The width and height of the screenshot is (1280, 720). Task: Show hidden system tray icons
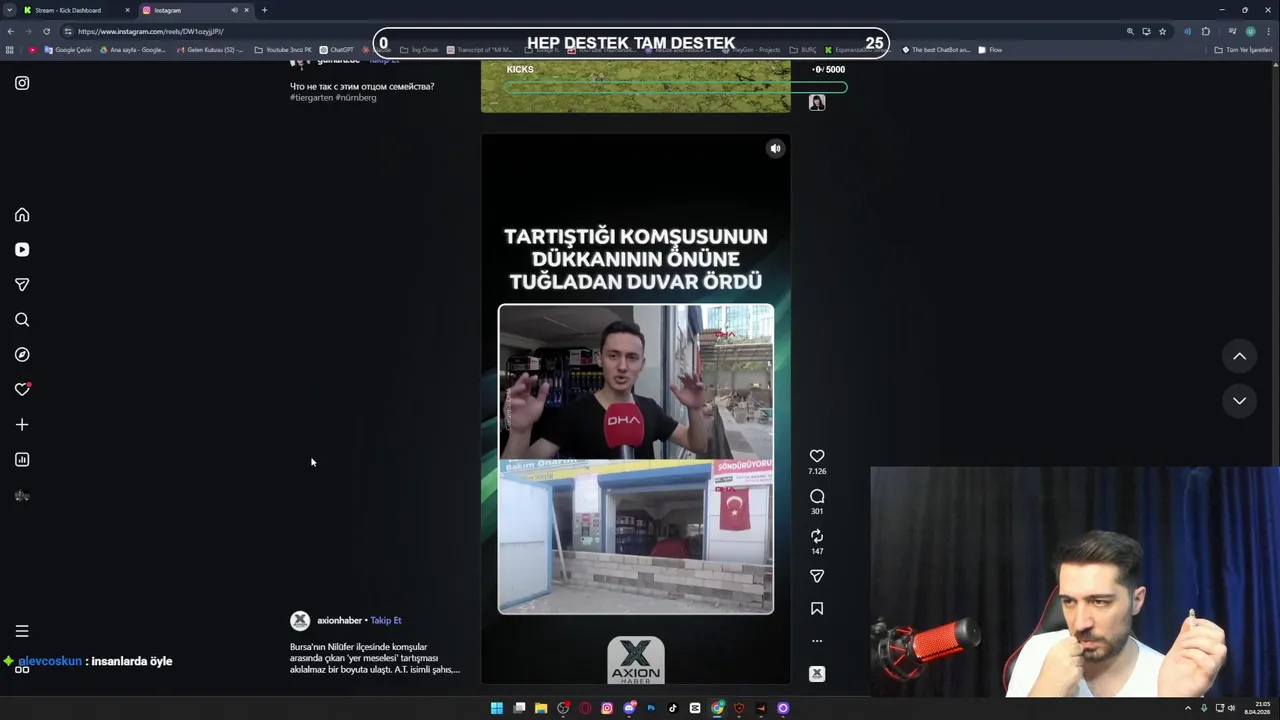[x=1188, y=708]
